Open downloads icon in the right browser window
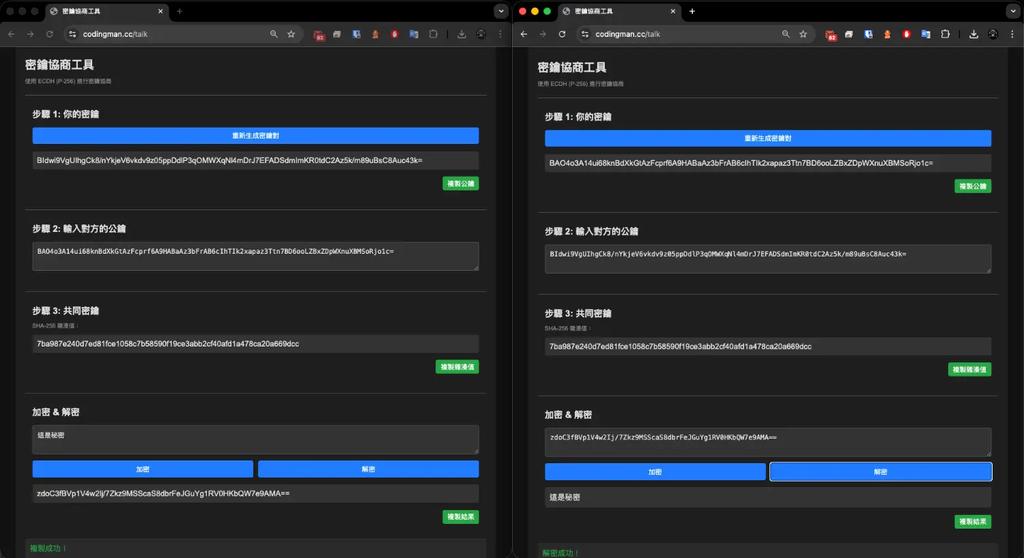The width and height of the screenshot is (1024, 558). pyautogui.click(x=973, y=34)
